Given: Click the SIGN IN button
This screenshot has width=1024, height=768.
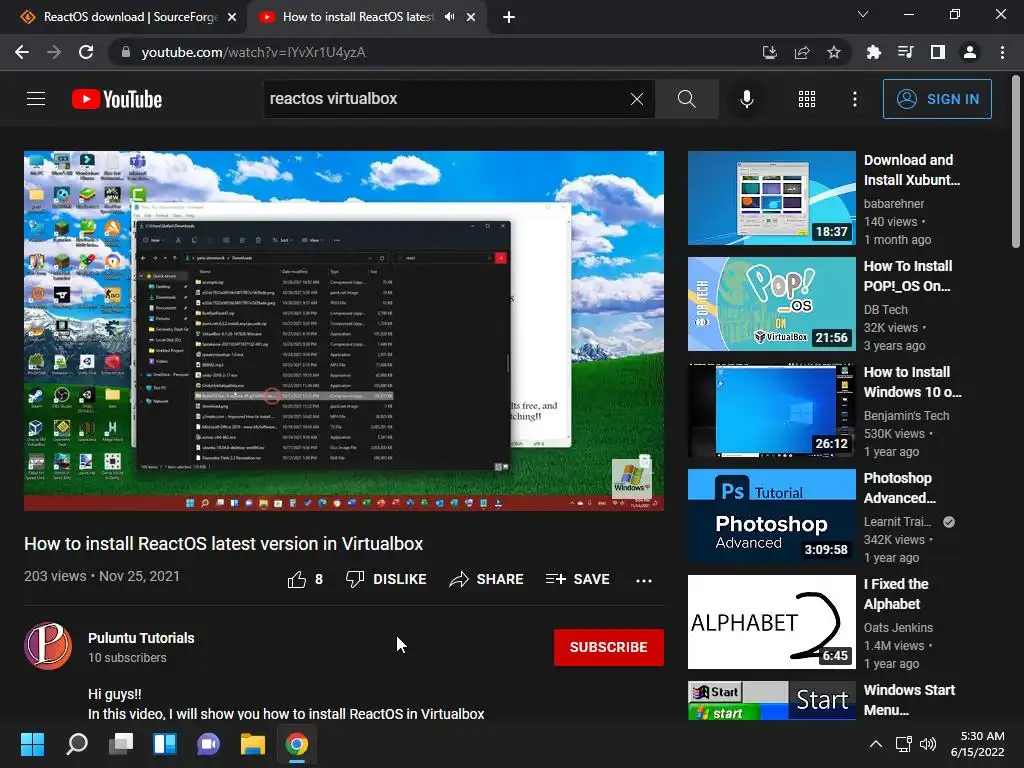Looking at the screenshot, I should point(937,99).
